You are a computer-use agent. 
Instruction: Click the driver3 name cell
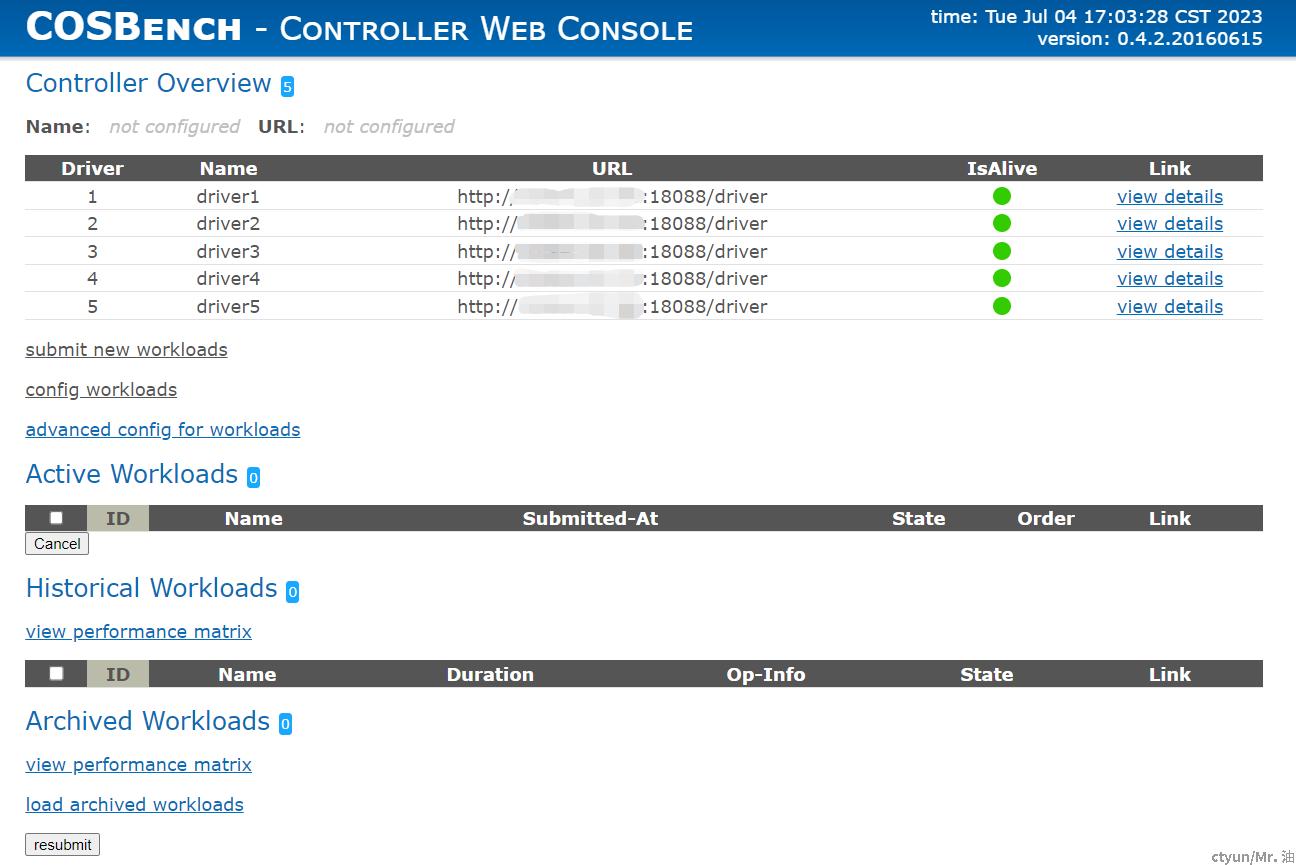[x=228, y=251]
